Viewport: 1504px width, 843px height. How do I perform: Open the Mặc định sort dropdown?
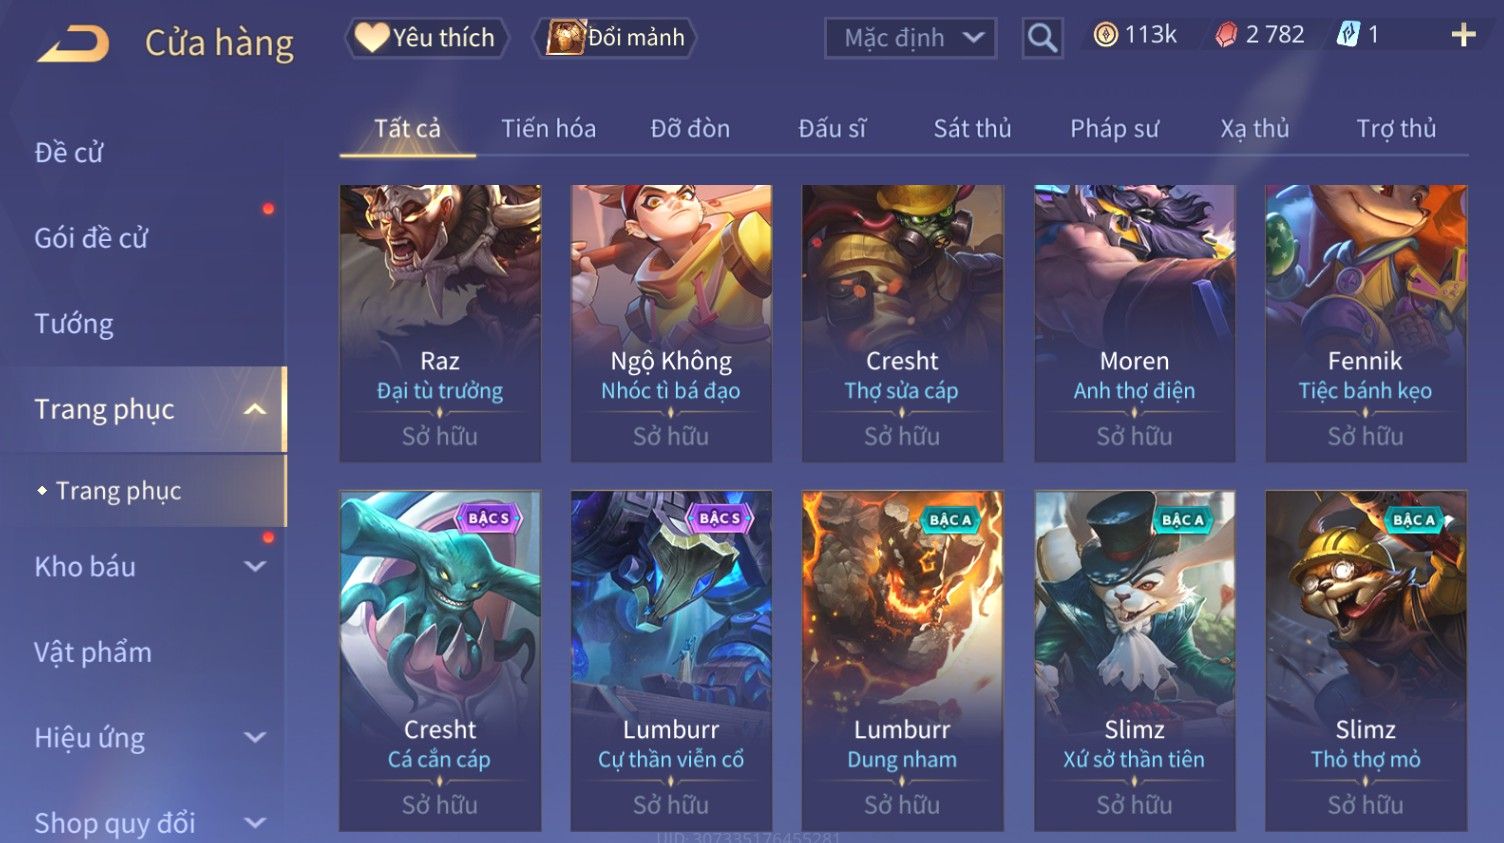pos(910,38)
